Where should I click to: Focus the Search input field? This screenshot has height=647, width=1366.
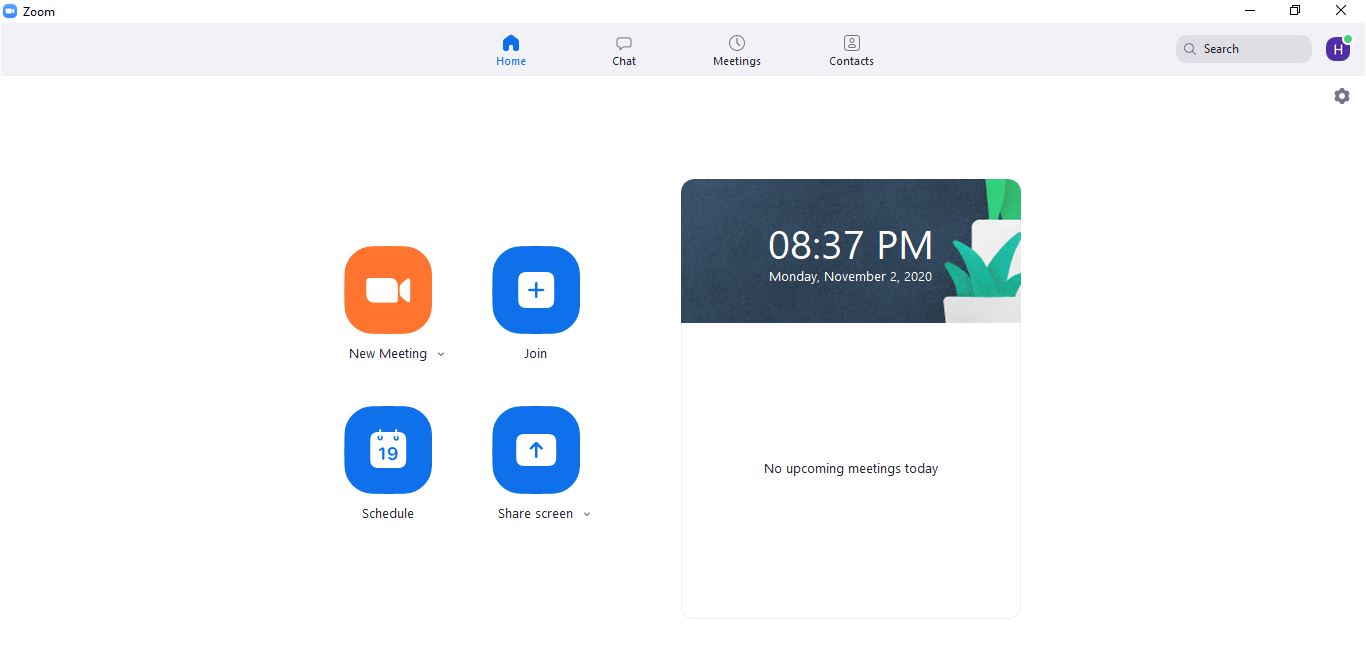(x=1244, y=49)
